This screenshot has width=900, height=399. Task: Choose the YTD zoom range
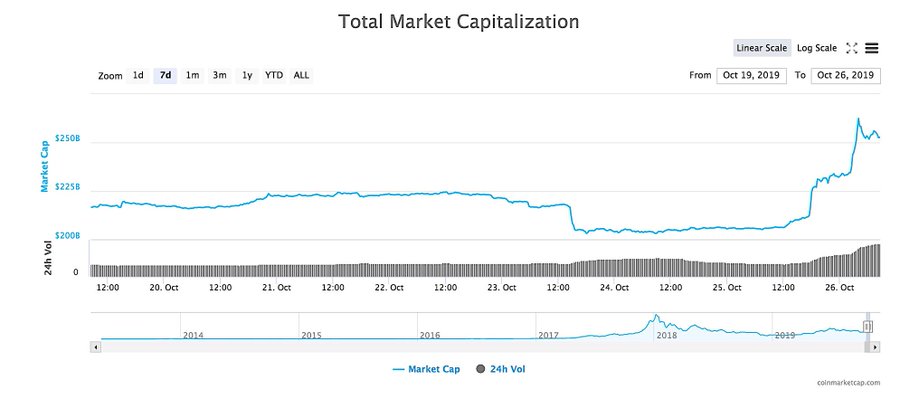pos(274,75)
